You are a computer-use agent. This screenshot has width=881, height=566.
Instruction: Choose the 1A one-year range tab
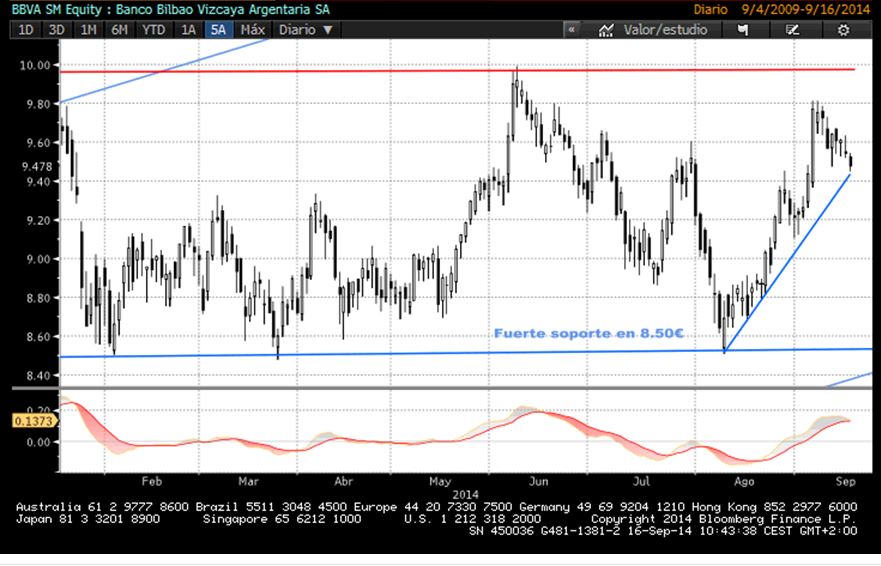click(188, 30)
